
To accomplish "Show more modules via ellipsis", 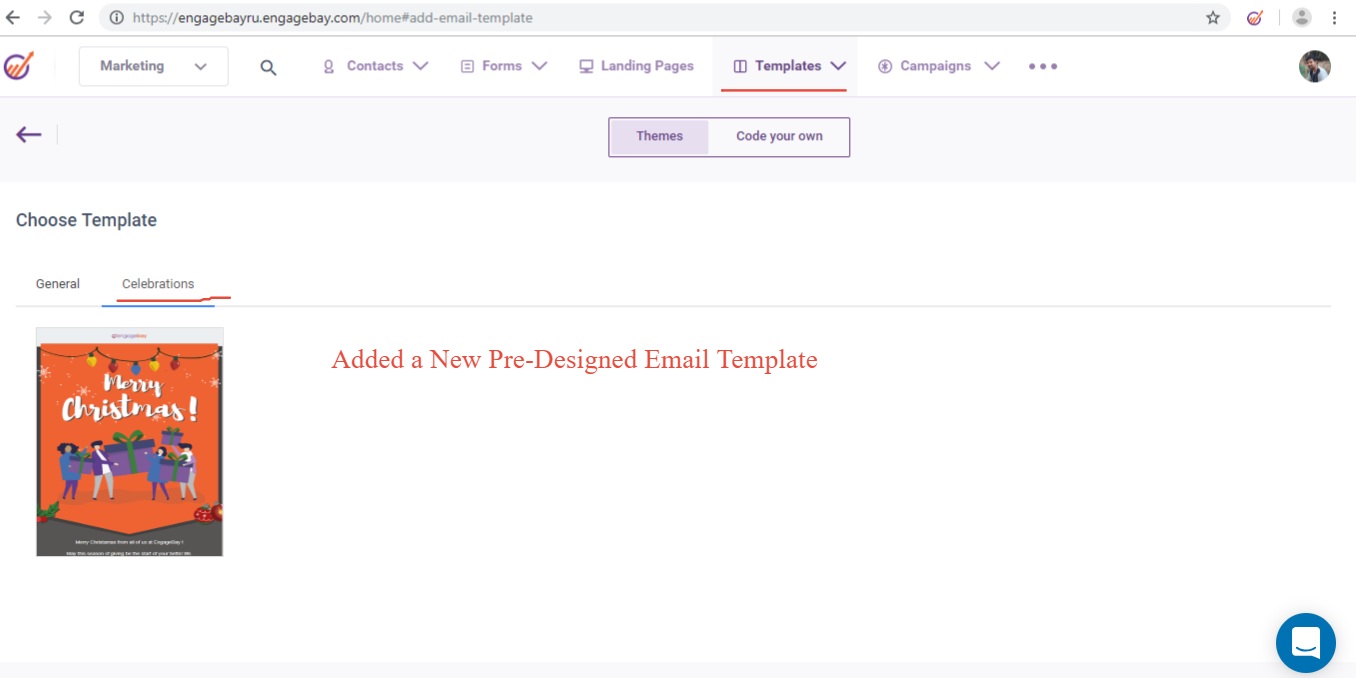I will (1042, 66).
